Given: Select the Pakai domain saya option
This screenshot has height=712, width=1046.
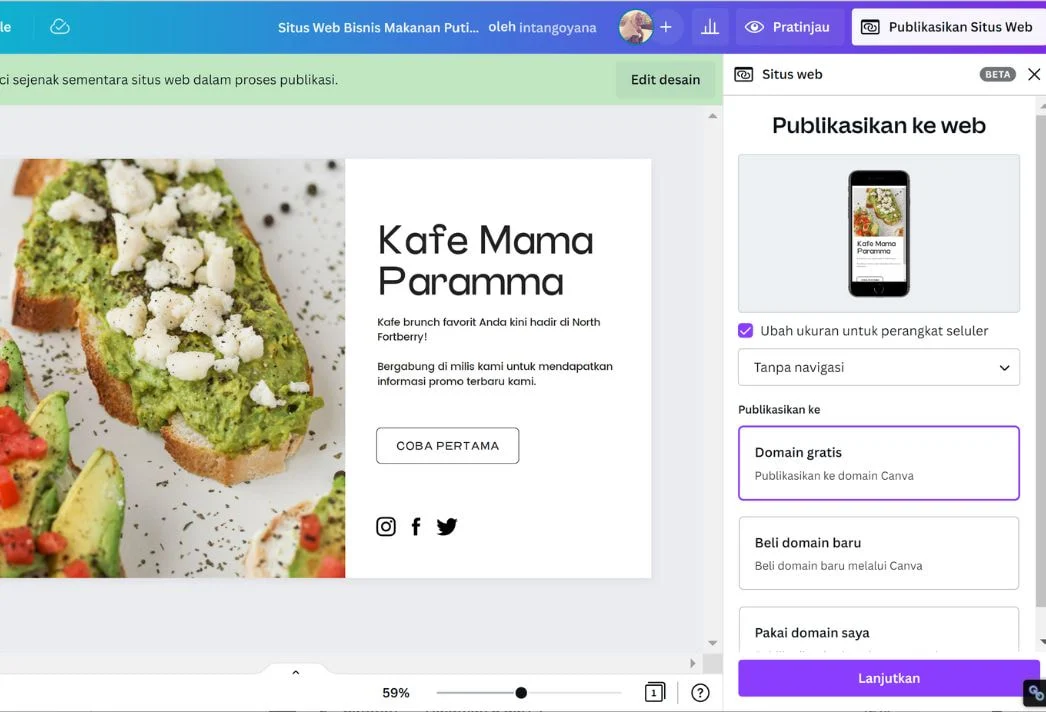Looking at the screenshot, I should coord(879,629).
